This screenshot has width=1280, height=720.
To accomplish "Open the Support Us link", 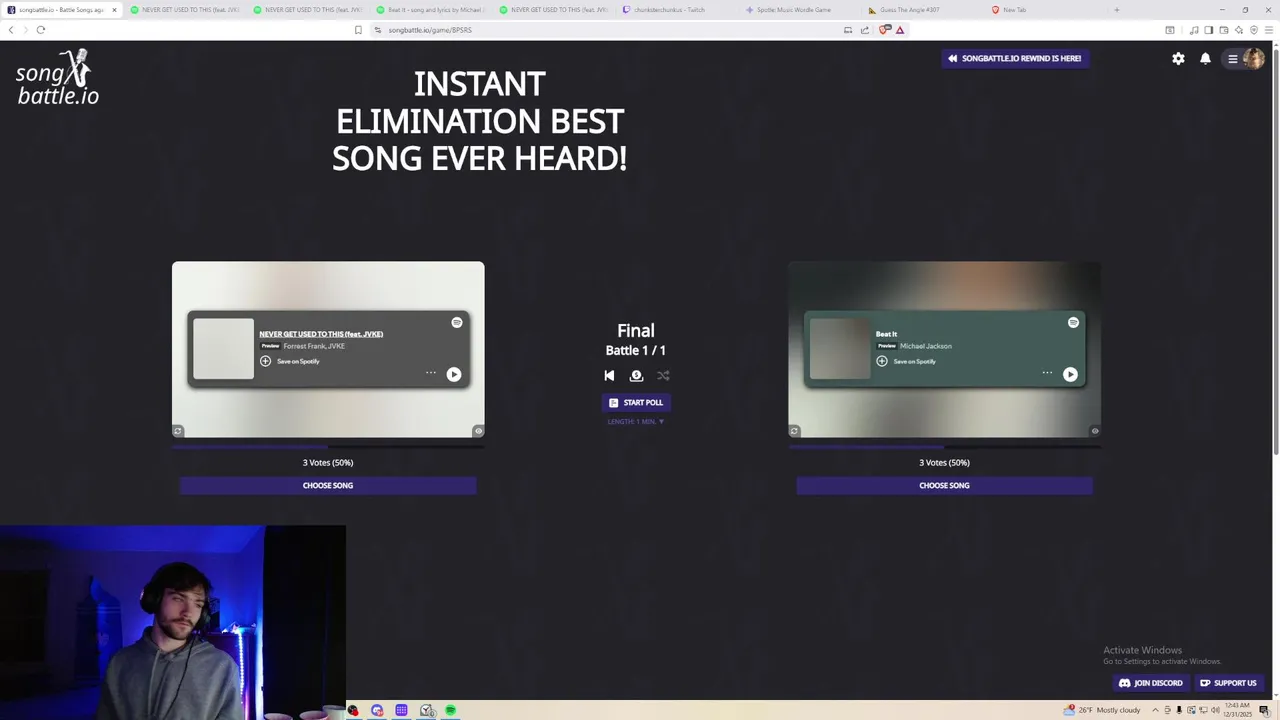I will [1228, 683].
